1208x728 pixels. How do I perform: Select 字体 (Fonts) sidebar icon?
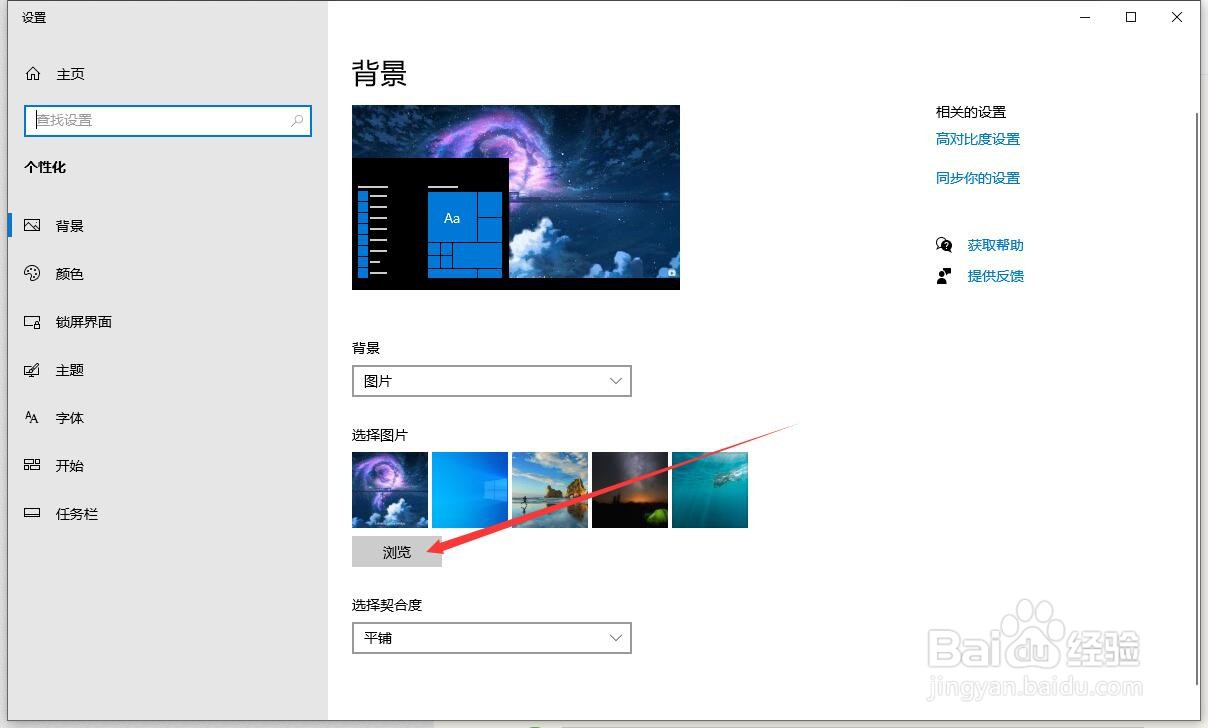(x=32, y=417)
